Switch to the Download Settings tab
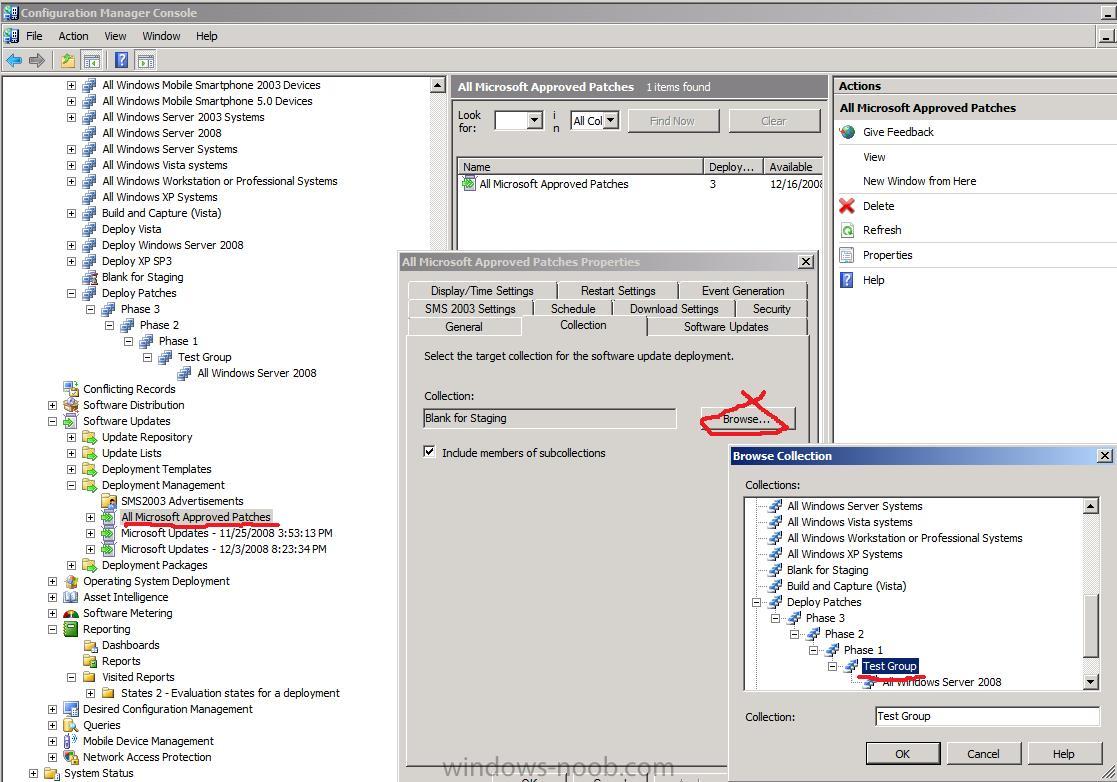 click(674, 308)
